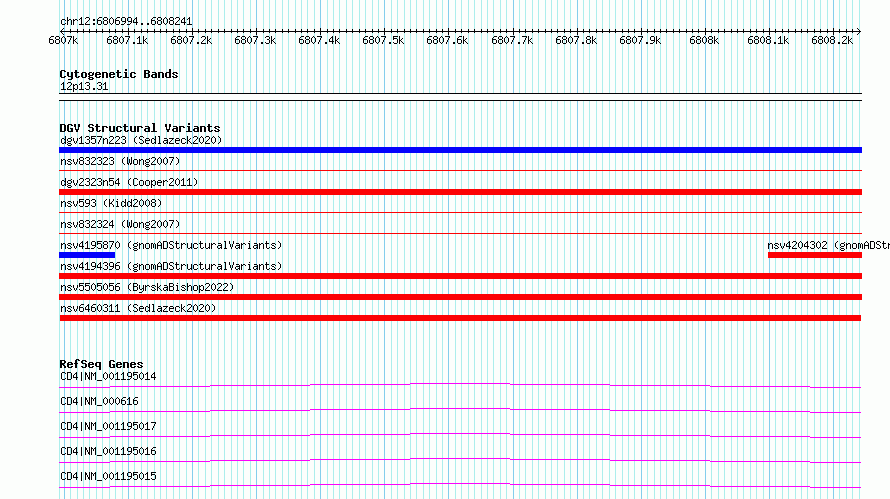Click the blue bar of dgv1357n223
Viewport: 890px width, 499px height.
point(460,150)
